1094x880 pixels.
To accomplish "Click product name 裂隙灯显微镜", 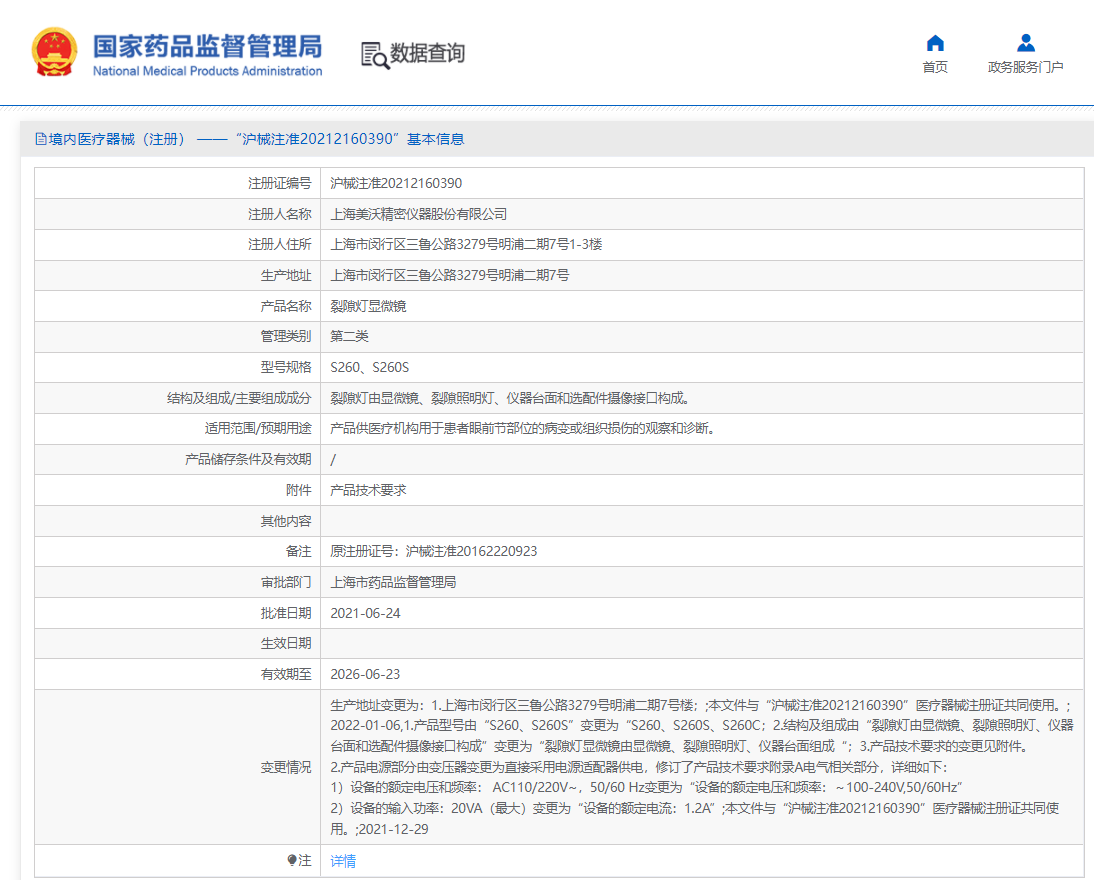I will coord(368,306).
